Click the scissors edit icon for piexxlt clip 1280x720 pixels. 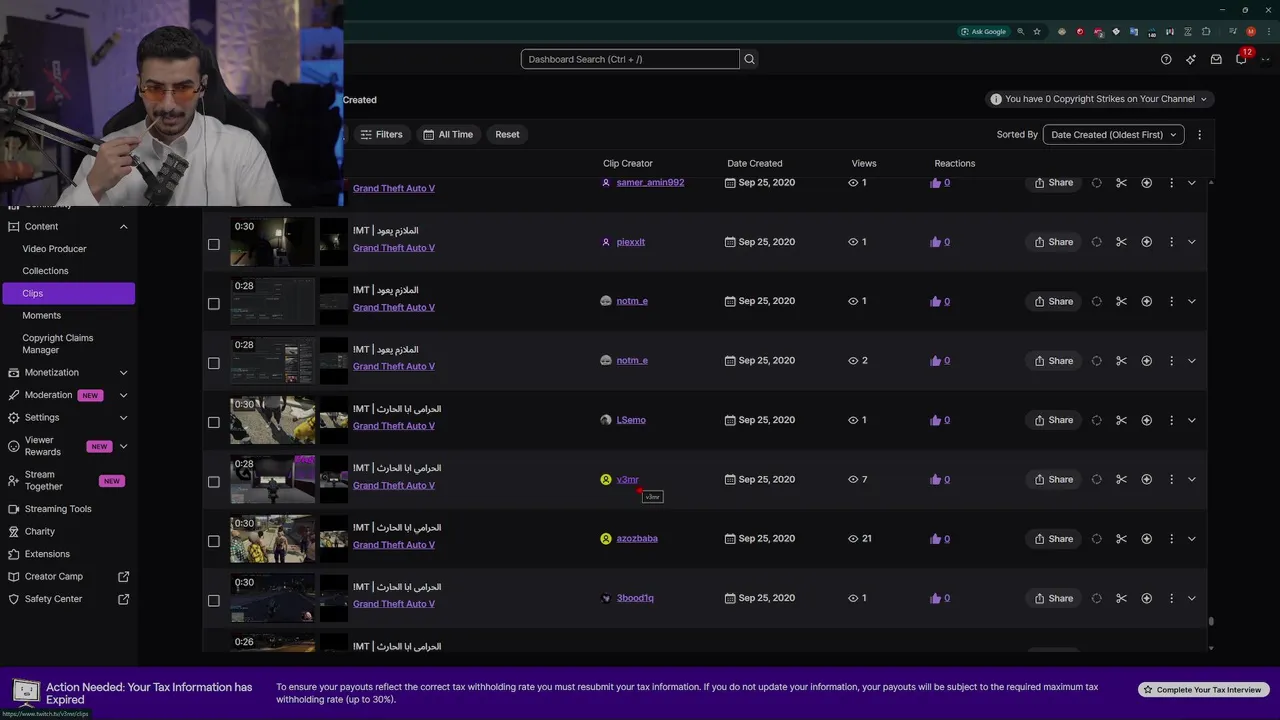(x=1121, y=242)
